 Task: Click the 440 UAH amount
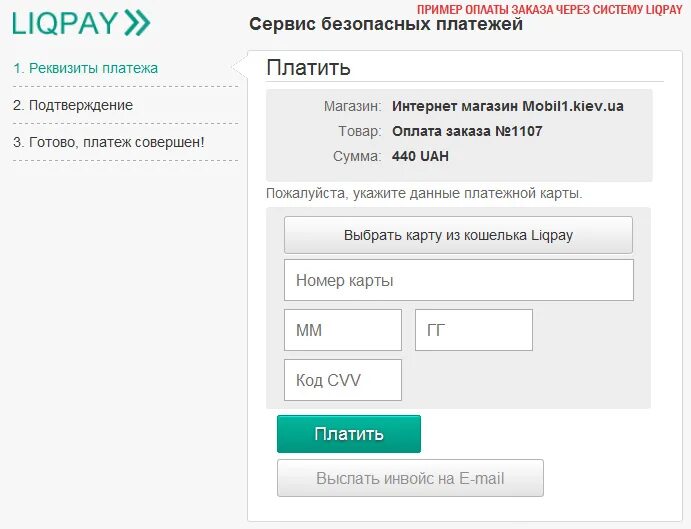(420, 156)
